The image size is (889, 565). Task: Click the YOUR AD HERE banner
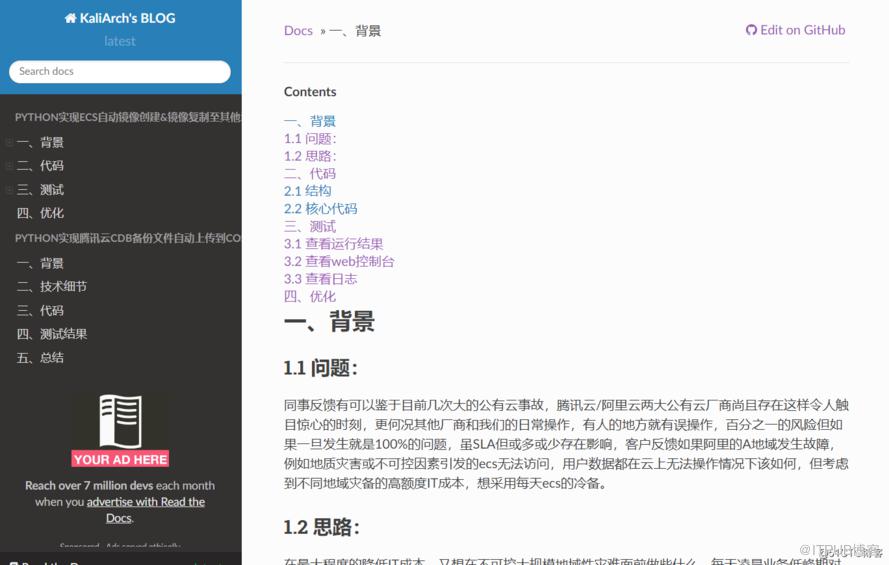120,459
